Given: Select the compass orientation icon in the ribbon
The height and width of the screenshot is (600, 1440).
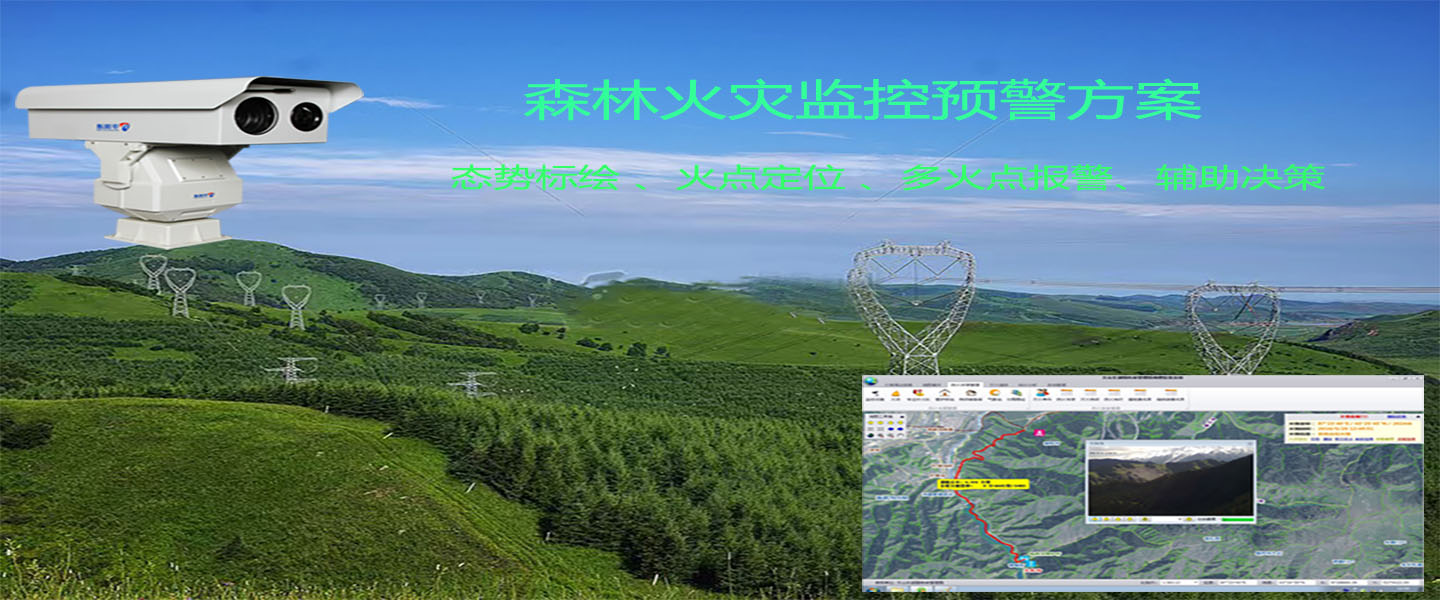Looking at the screenshot, I should click(x=971, y=393).
